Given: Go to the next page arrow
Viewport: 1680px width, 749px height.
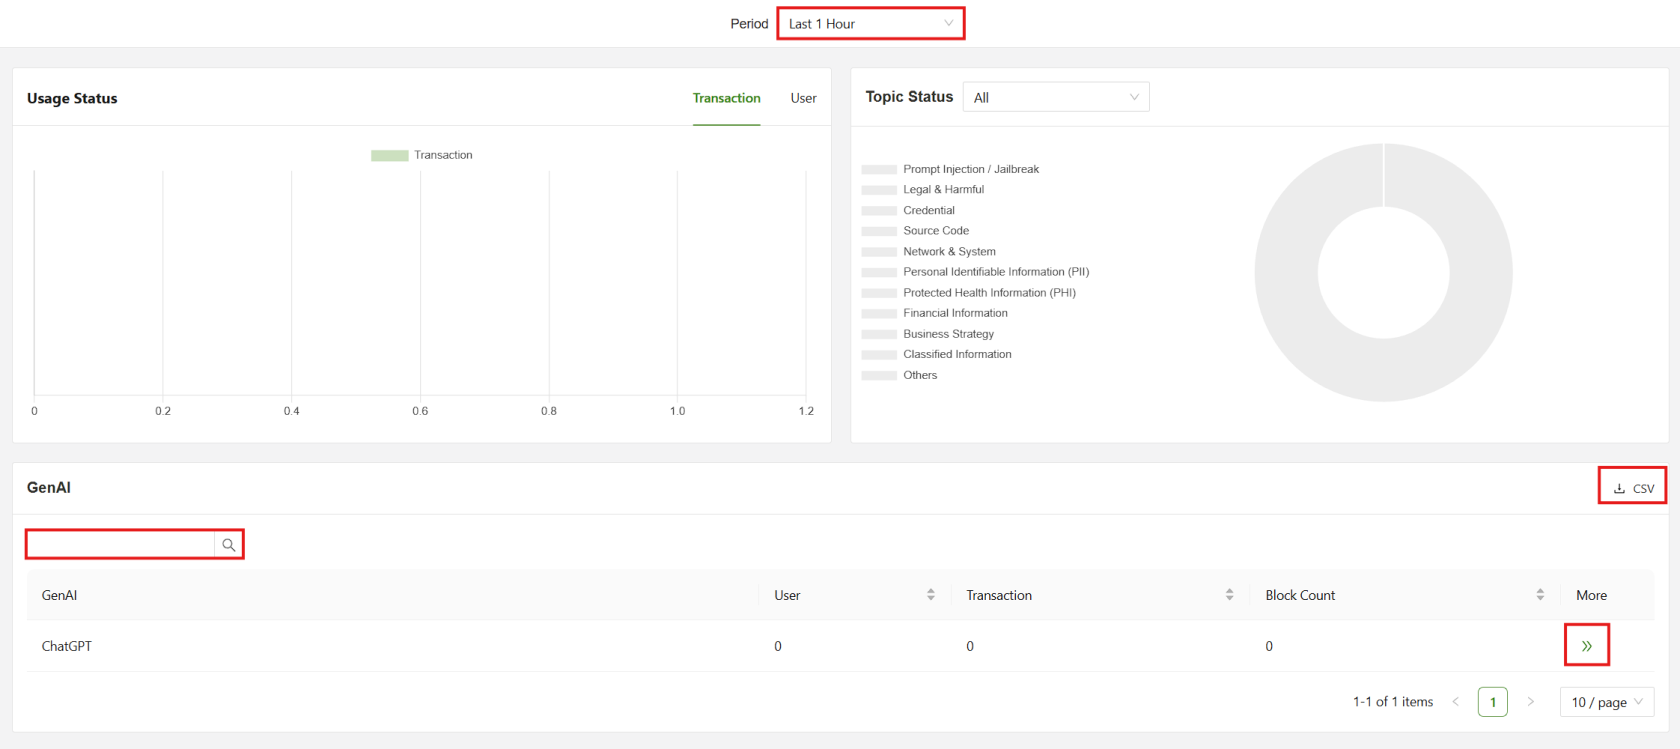Looking at the screenshot, I should [1530, 702].
